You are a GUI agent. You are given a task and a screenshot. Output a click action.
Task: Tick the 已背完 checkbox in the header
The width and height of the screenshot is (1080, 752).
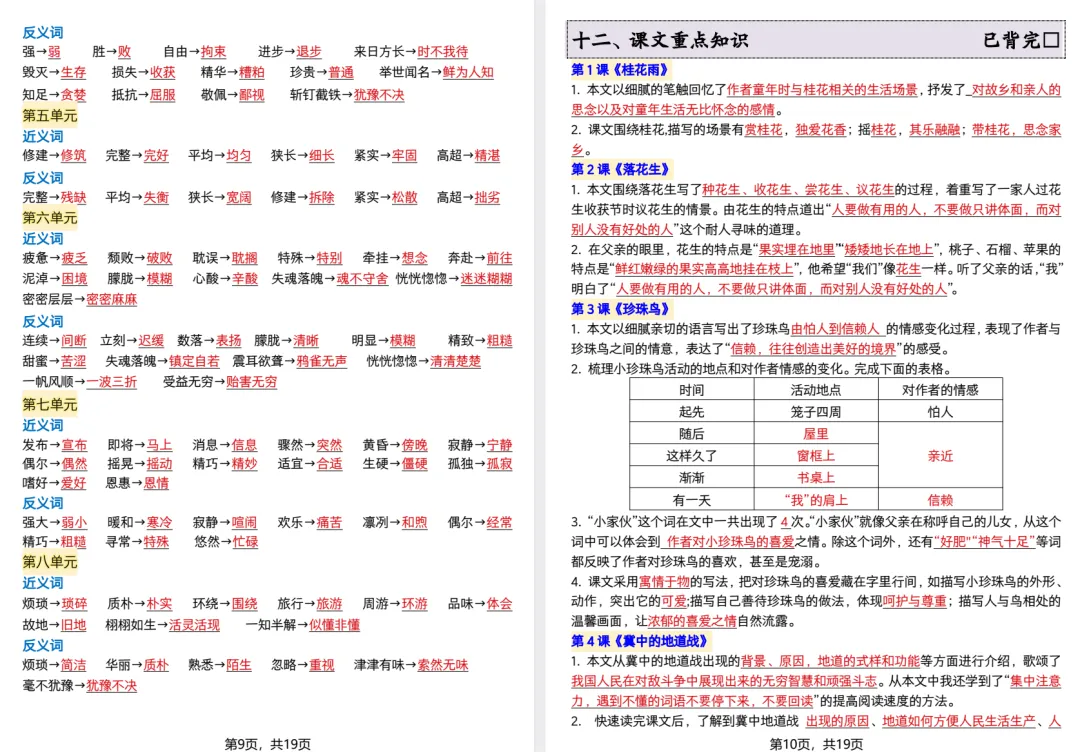click(x=1051, y=40)
